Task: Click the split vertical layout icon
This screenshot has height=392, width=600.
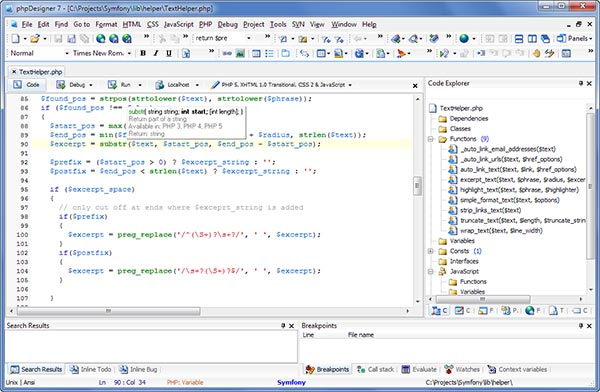Action: click(x=532, y=38)
